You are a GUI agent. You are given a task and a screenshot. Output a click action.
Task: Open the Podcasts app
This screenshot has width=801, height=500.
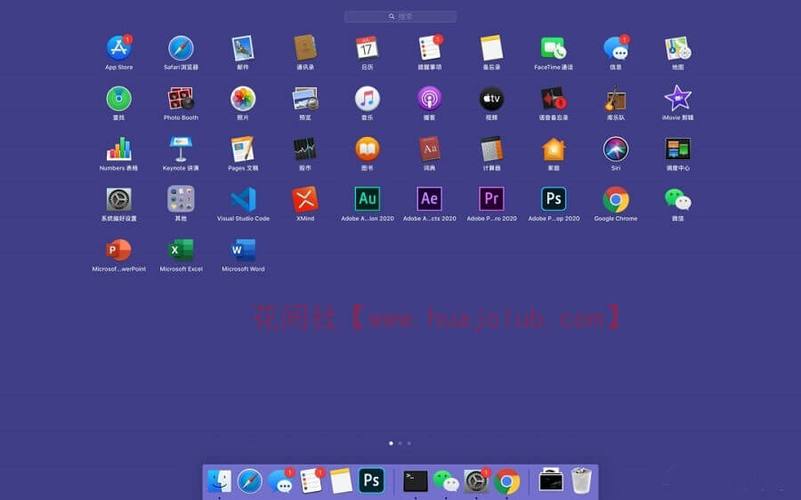pos(430,99)
